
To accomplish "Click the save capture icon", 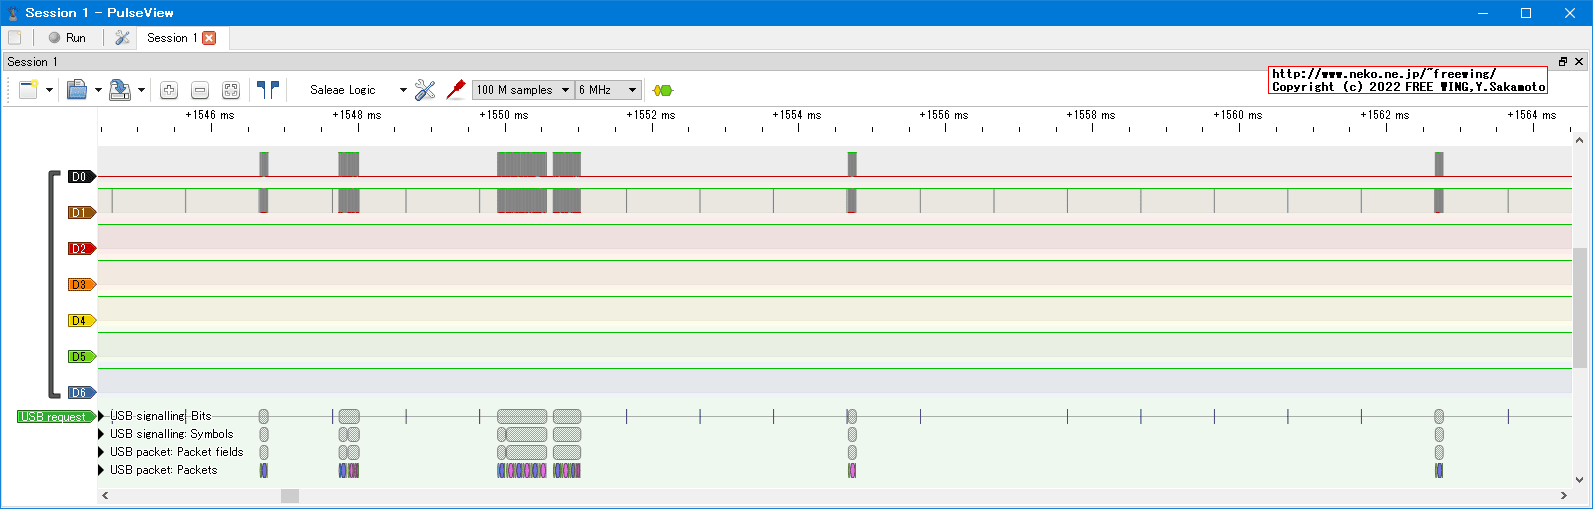I will 120,90.
